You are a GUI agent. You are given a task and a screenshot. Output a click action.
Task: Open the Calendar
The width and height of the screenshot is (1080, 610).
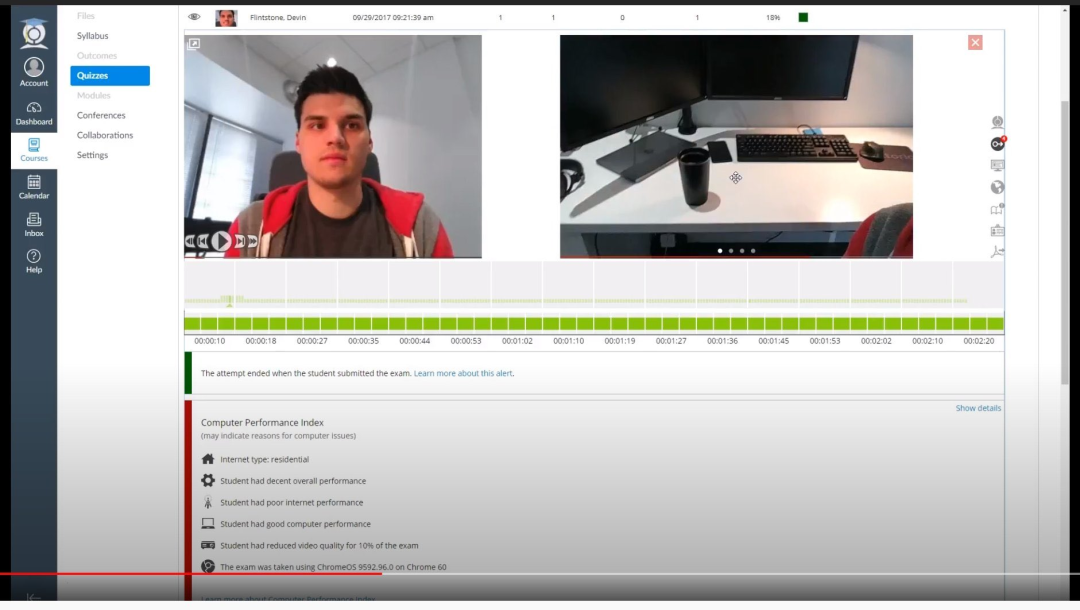tap(34, 187)
